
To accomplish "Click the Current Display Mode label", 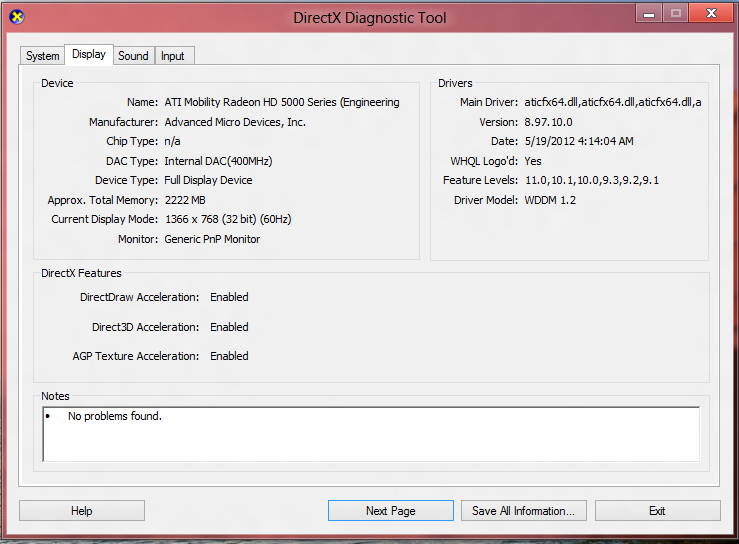I will (x=105, y=219).
